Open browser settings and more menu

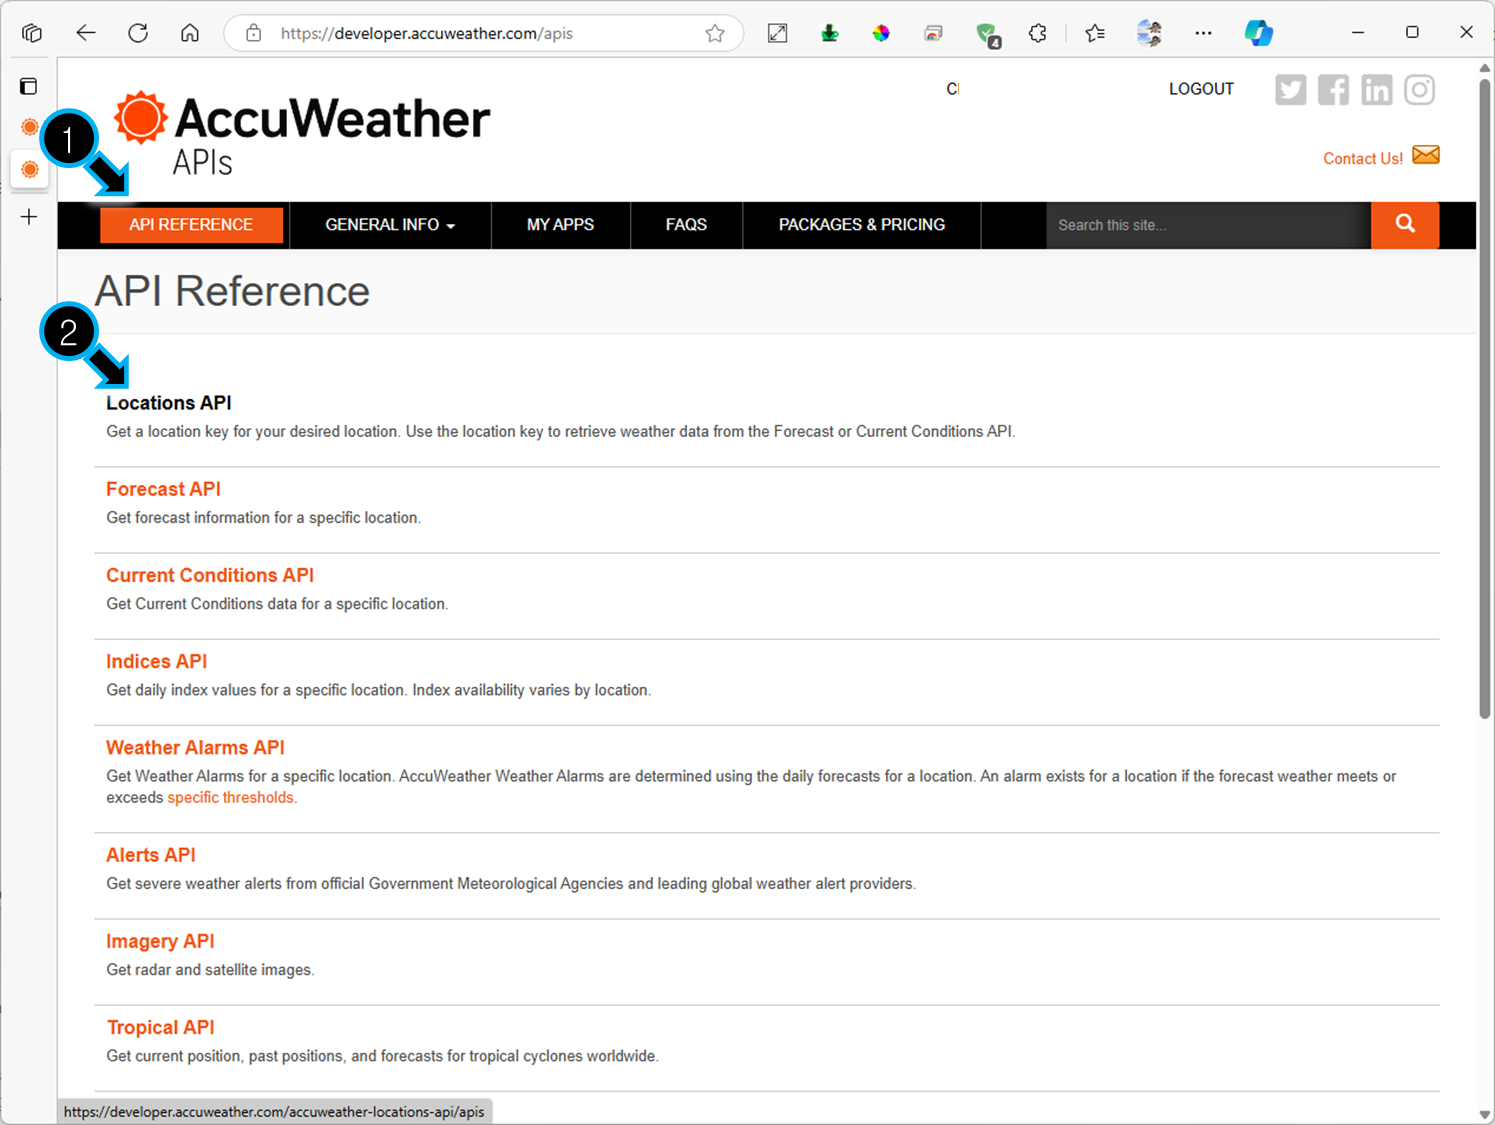(1203, 33)
